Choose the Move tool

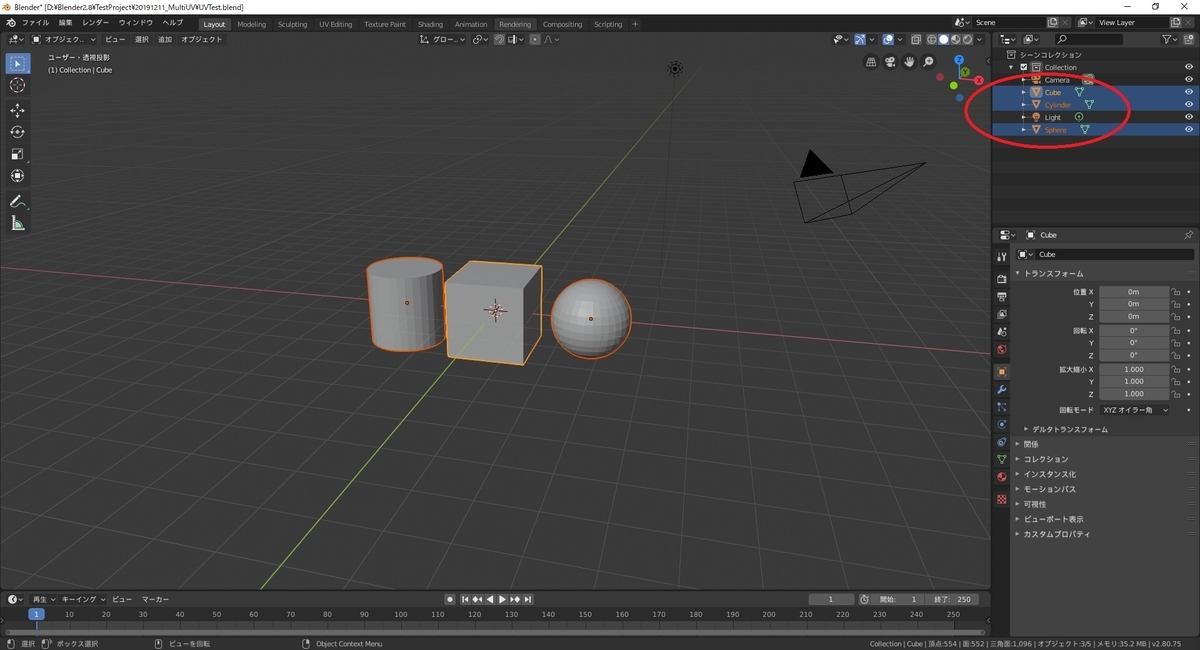click(x=17, y=110)
